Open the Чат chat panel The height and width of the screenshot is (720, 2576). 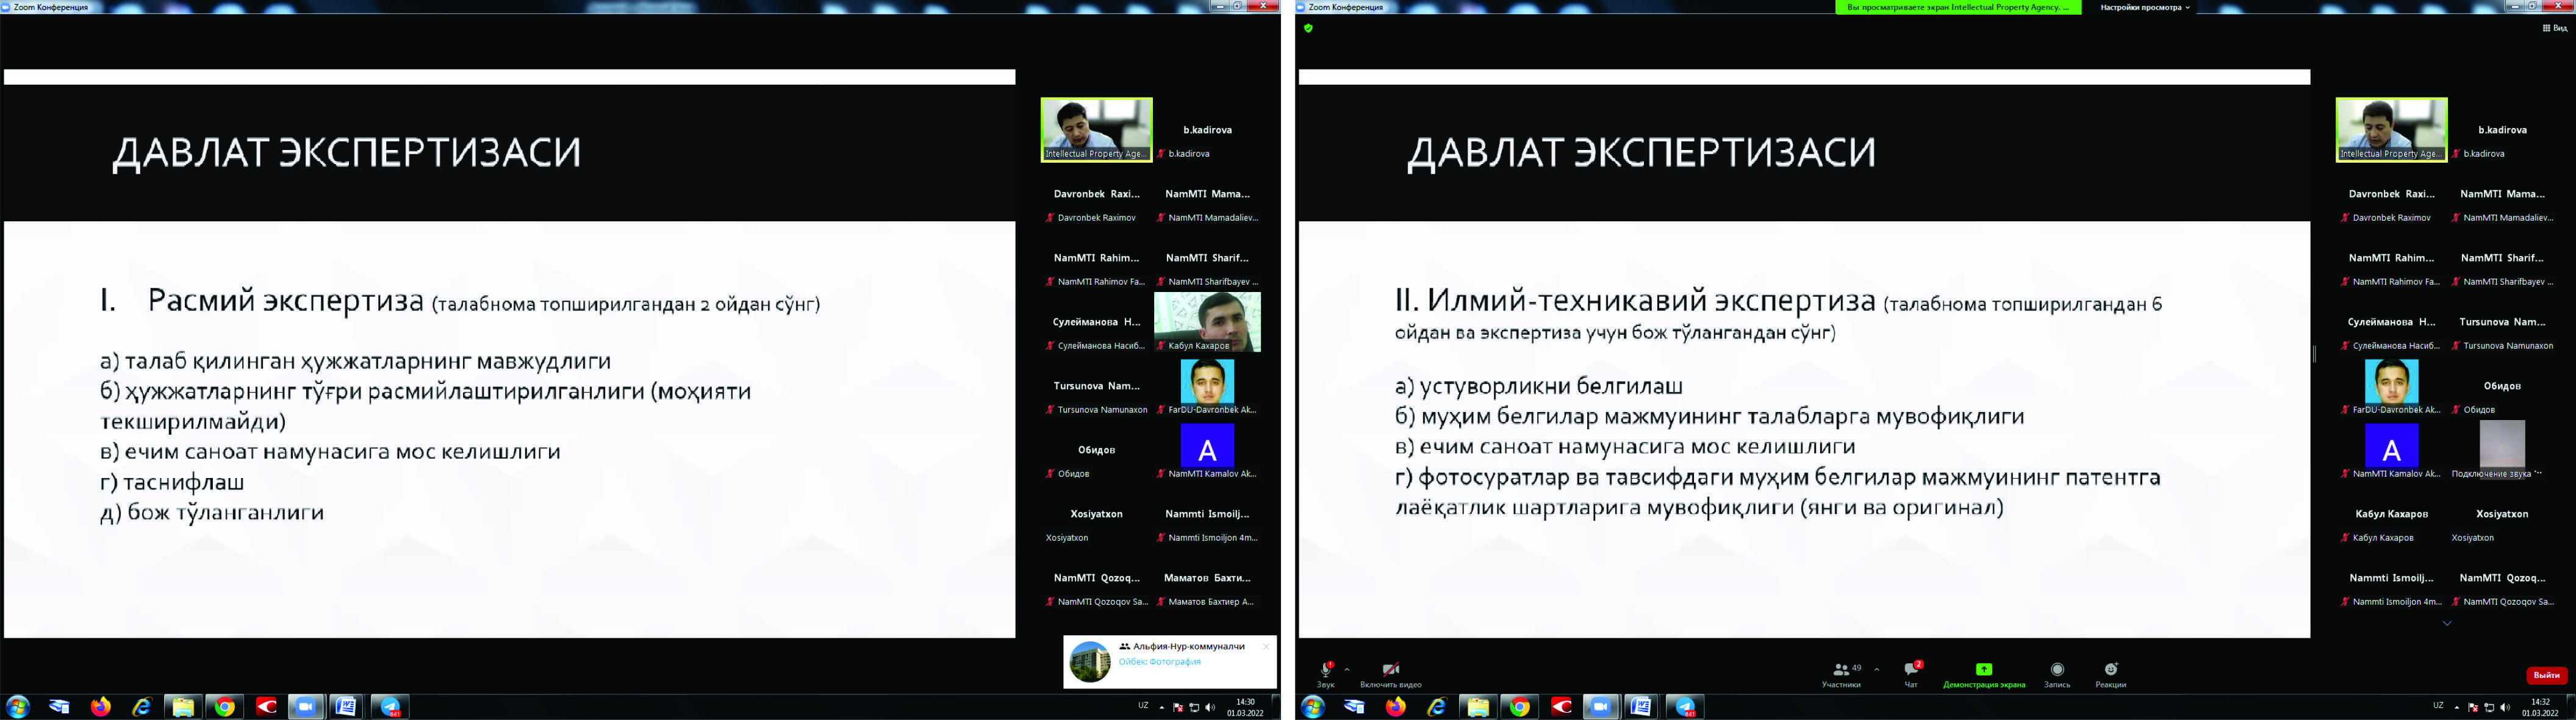pos(1911,670)
